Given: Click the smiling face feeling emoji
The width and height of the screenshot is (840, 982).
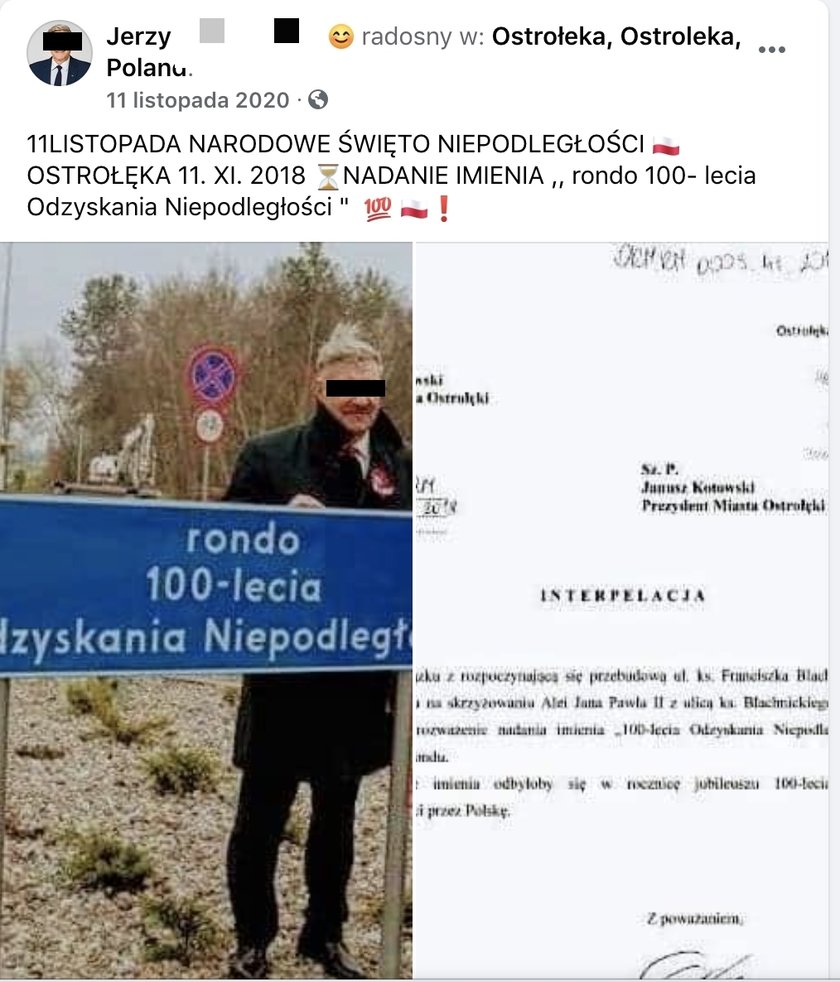Looking at the screenshot, I should pyautogui.click(x=341, y=37).
